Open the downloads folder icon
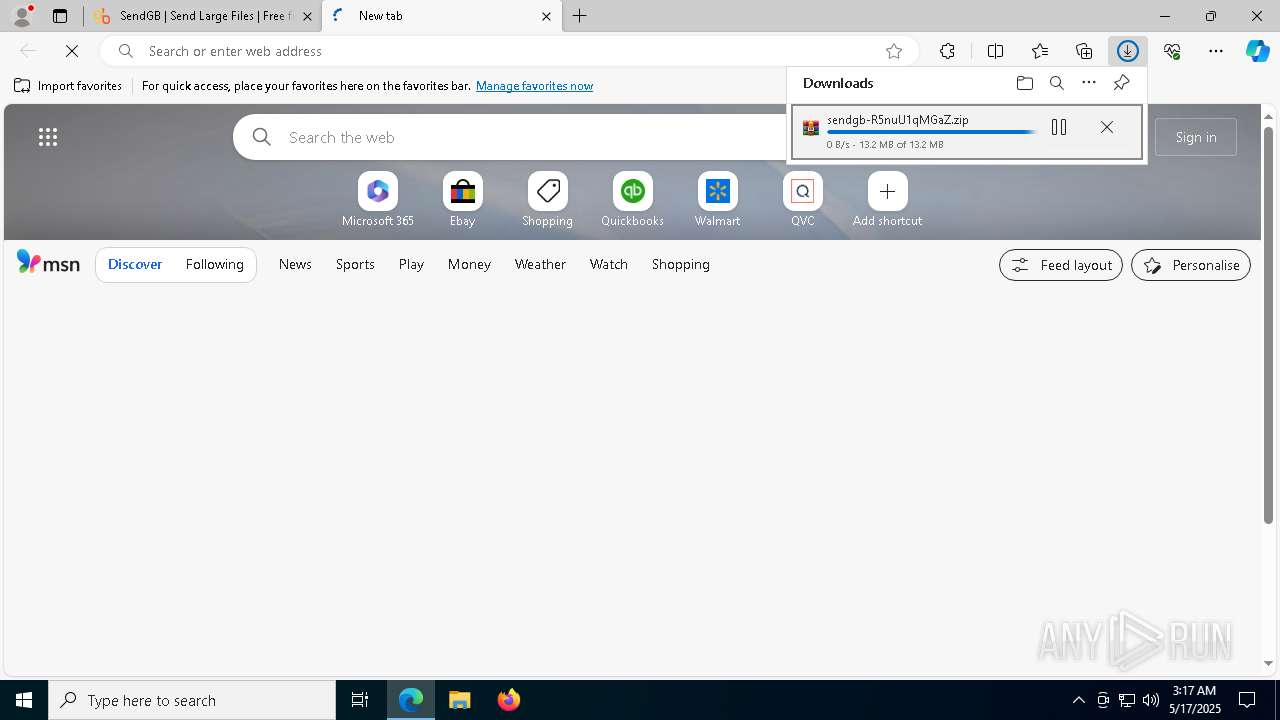 (x=1024, y=83)
